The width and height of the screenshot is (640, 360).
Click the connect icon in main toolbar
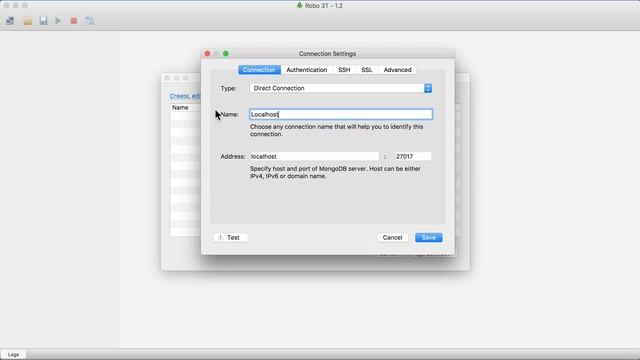[x=10, y=21]
